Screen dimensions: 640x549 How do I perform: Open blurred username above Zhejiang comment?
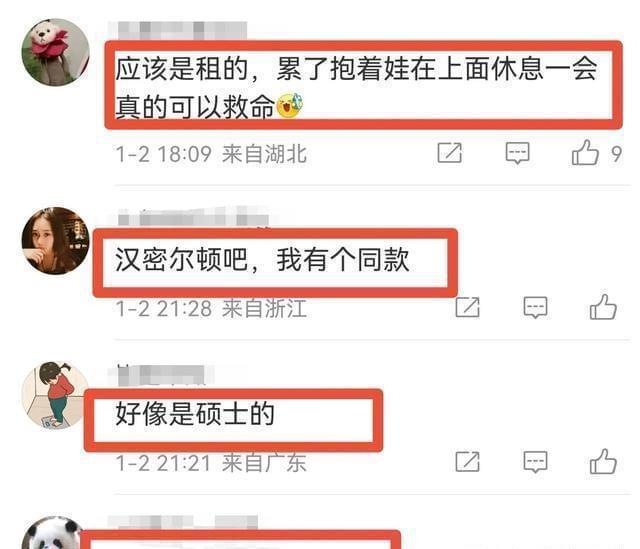coord(194,218)
